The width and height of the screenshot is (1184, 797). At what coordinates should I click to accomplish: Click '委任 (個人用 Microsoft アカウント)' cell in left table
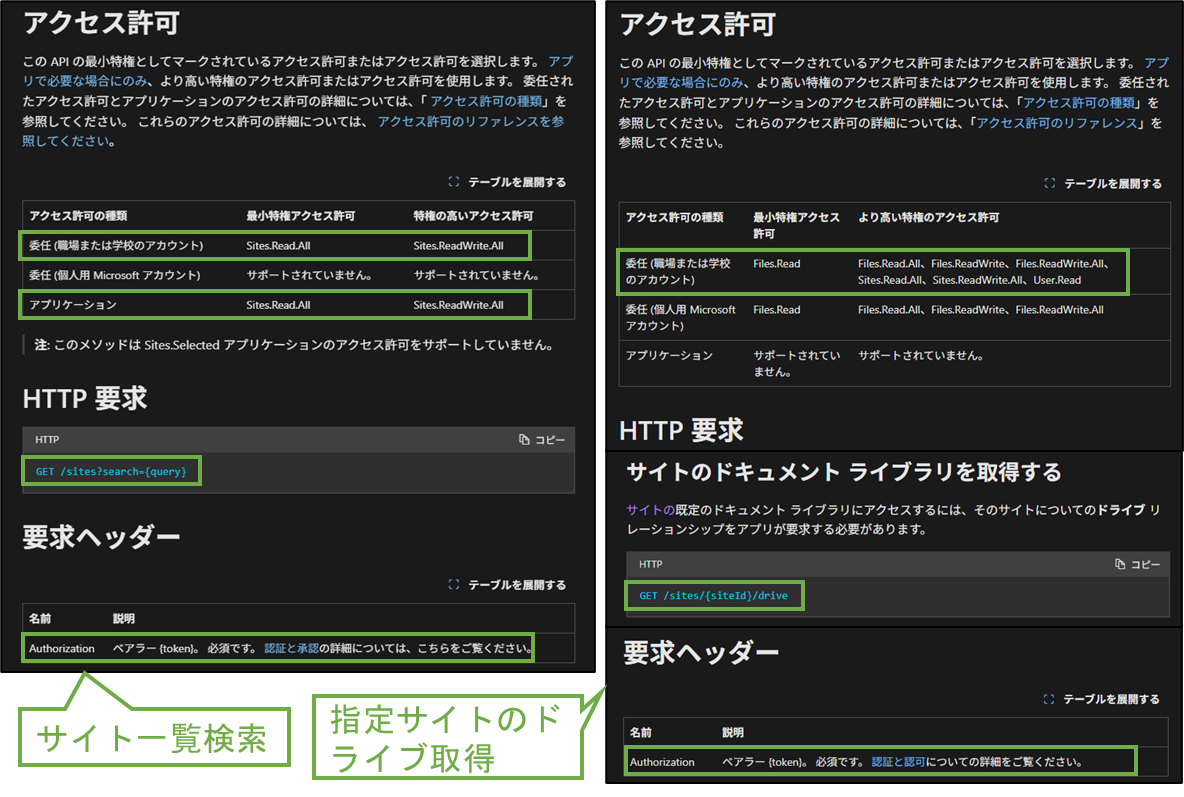(115, 276)
